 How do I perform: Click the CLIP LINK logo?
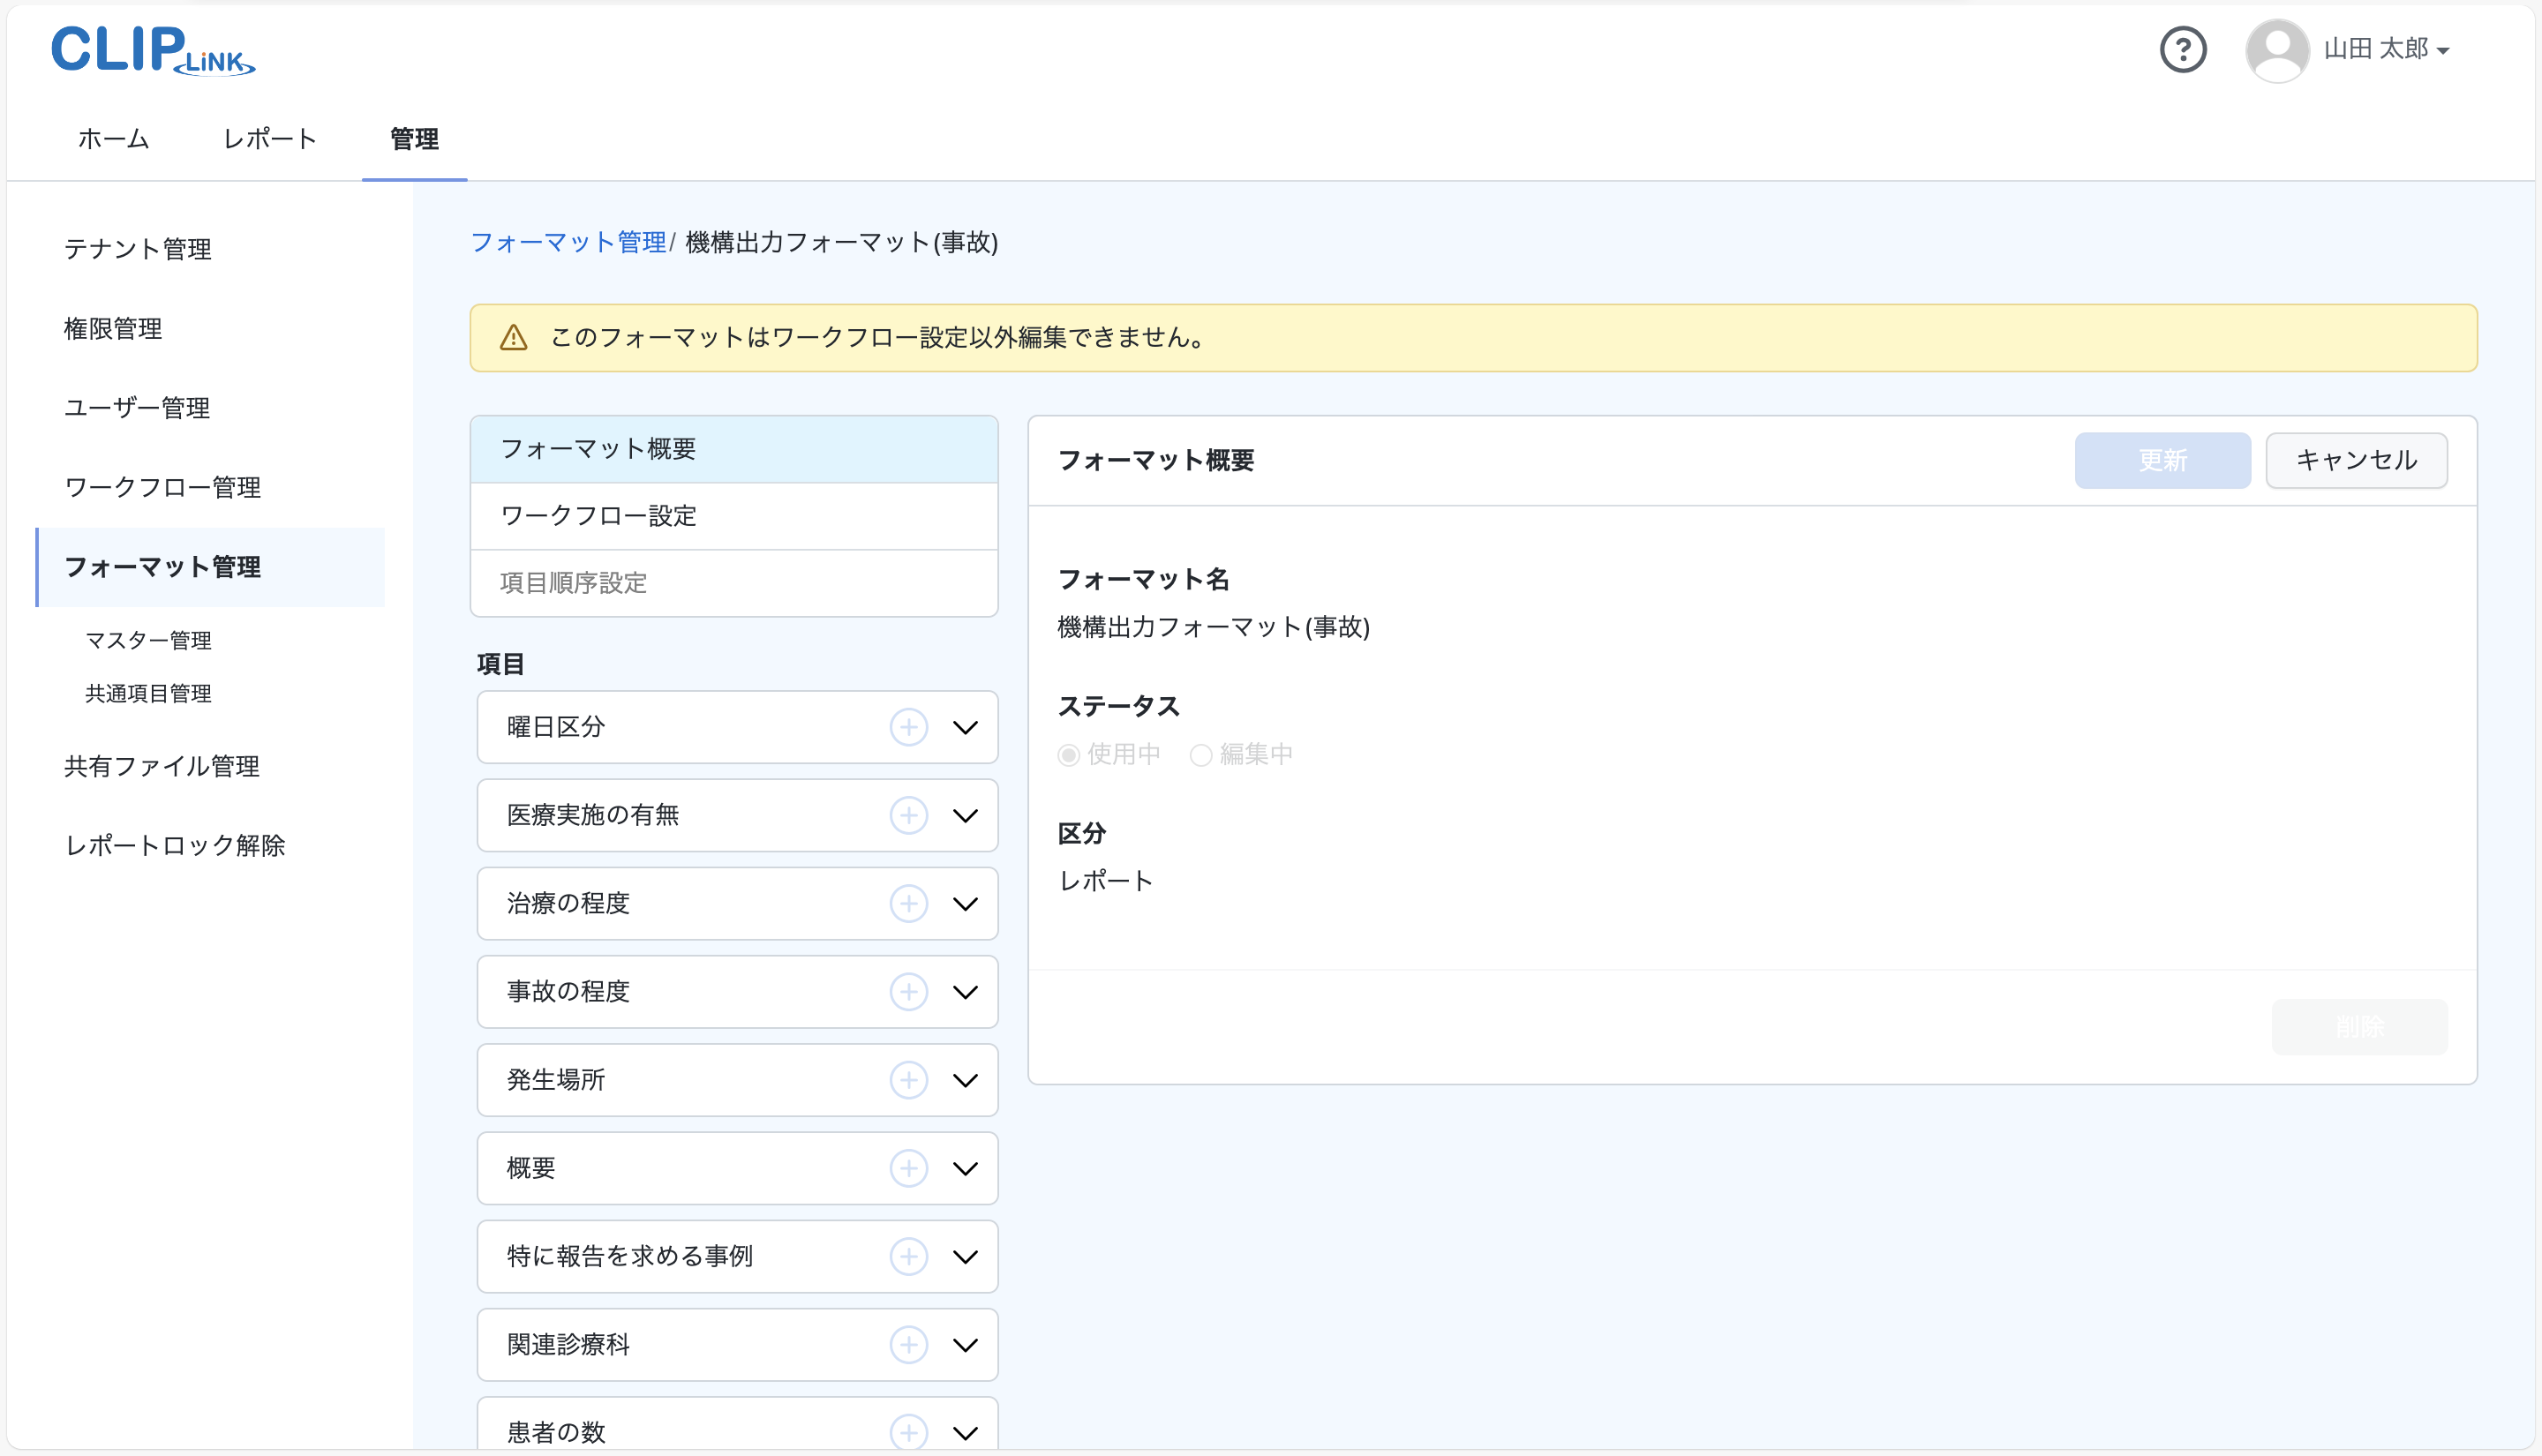tap(153, 50)
